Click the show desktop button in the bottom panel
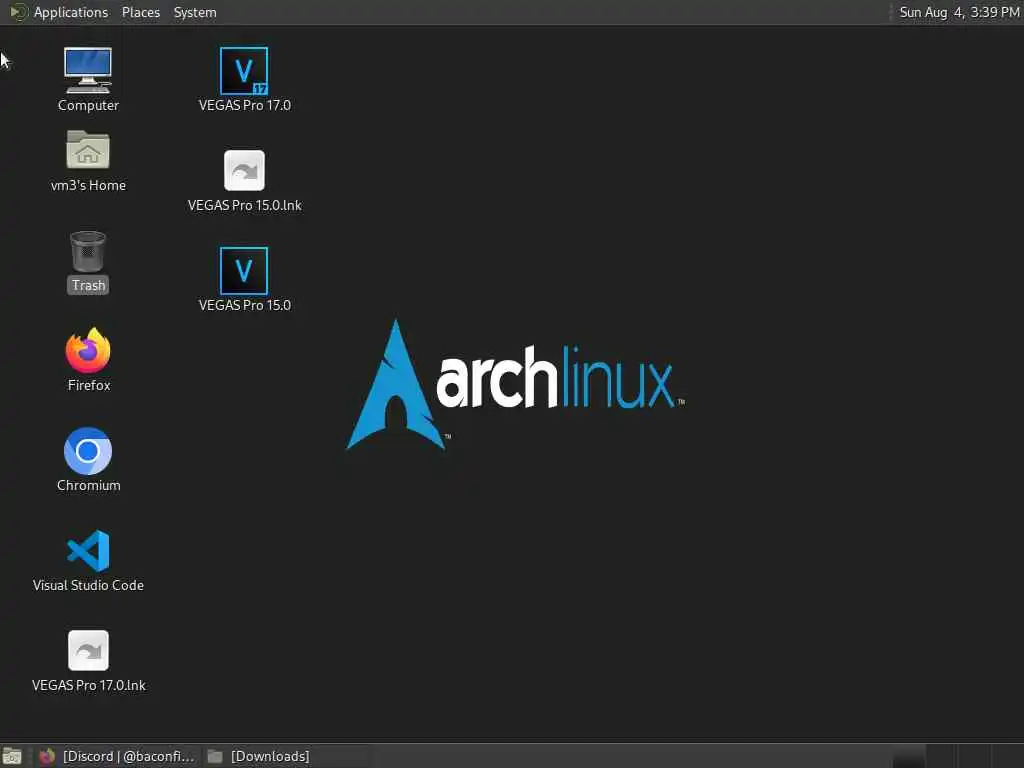Image resolution: width=1024 pixels, height=768 pixels. tap(12, 756)
